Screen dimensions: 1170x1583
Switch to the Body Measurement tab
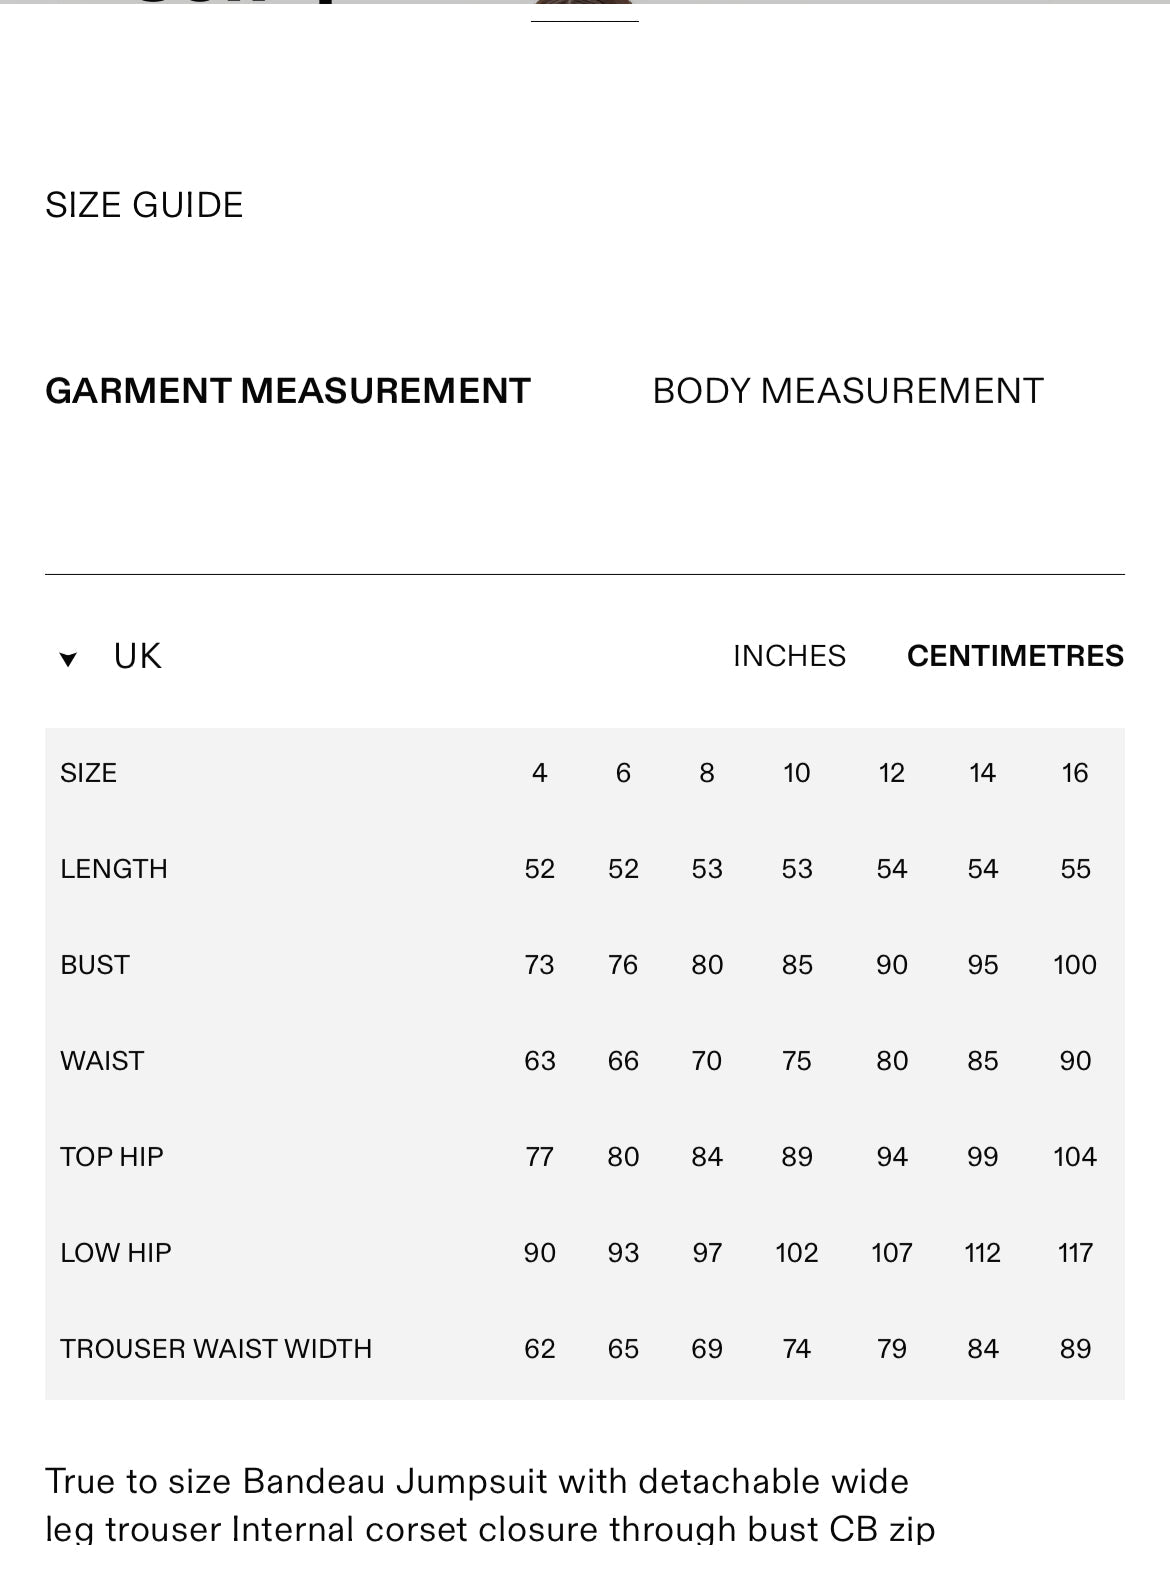[x=848, y=391]
